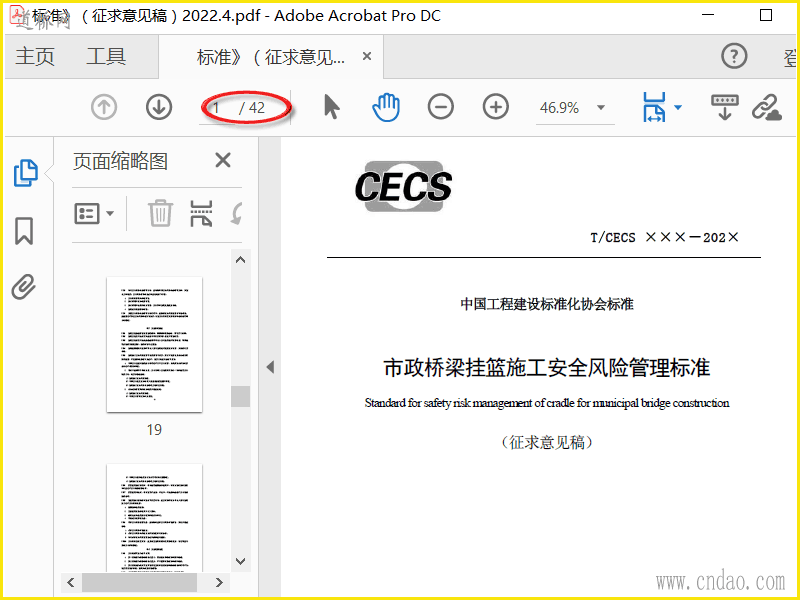Click thumbnail scrollbar up arrow
Image resolution: width=800 pixels, height=600 pixels.
coord(241,259)
